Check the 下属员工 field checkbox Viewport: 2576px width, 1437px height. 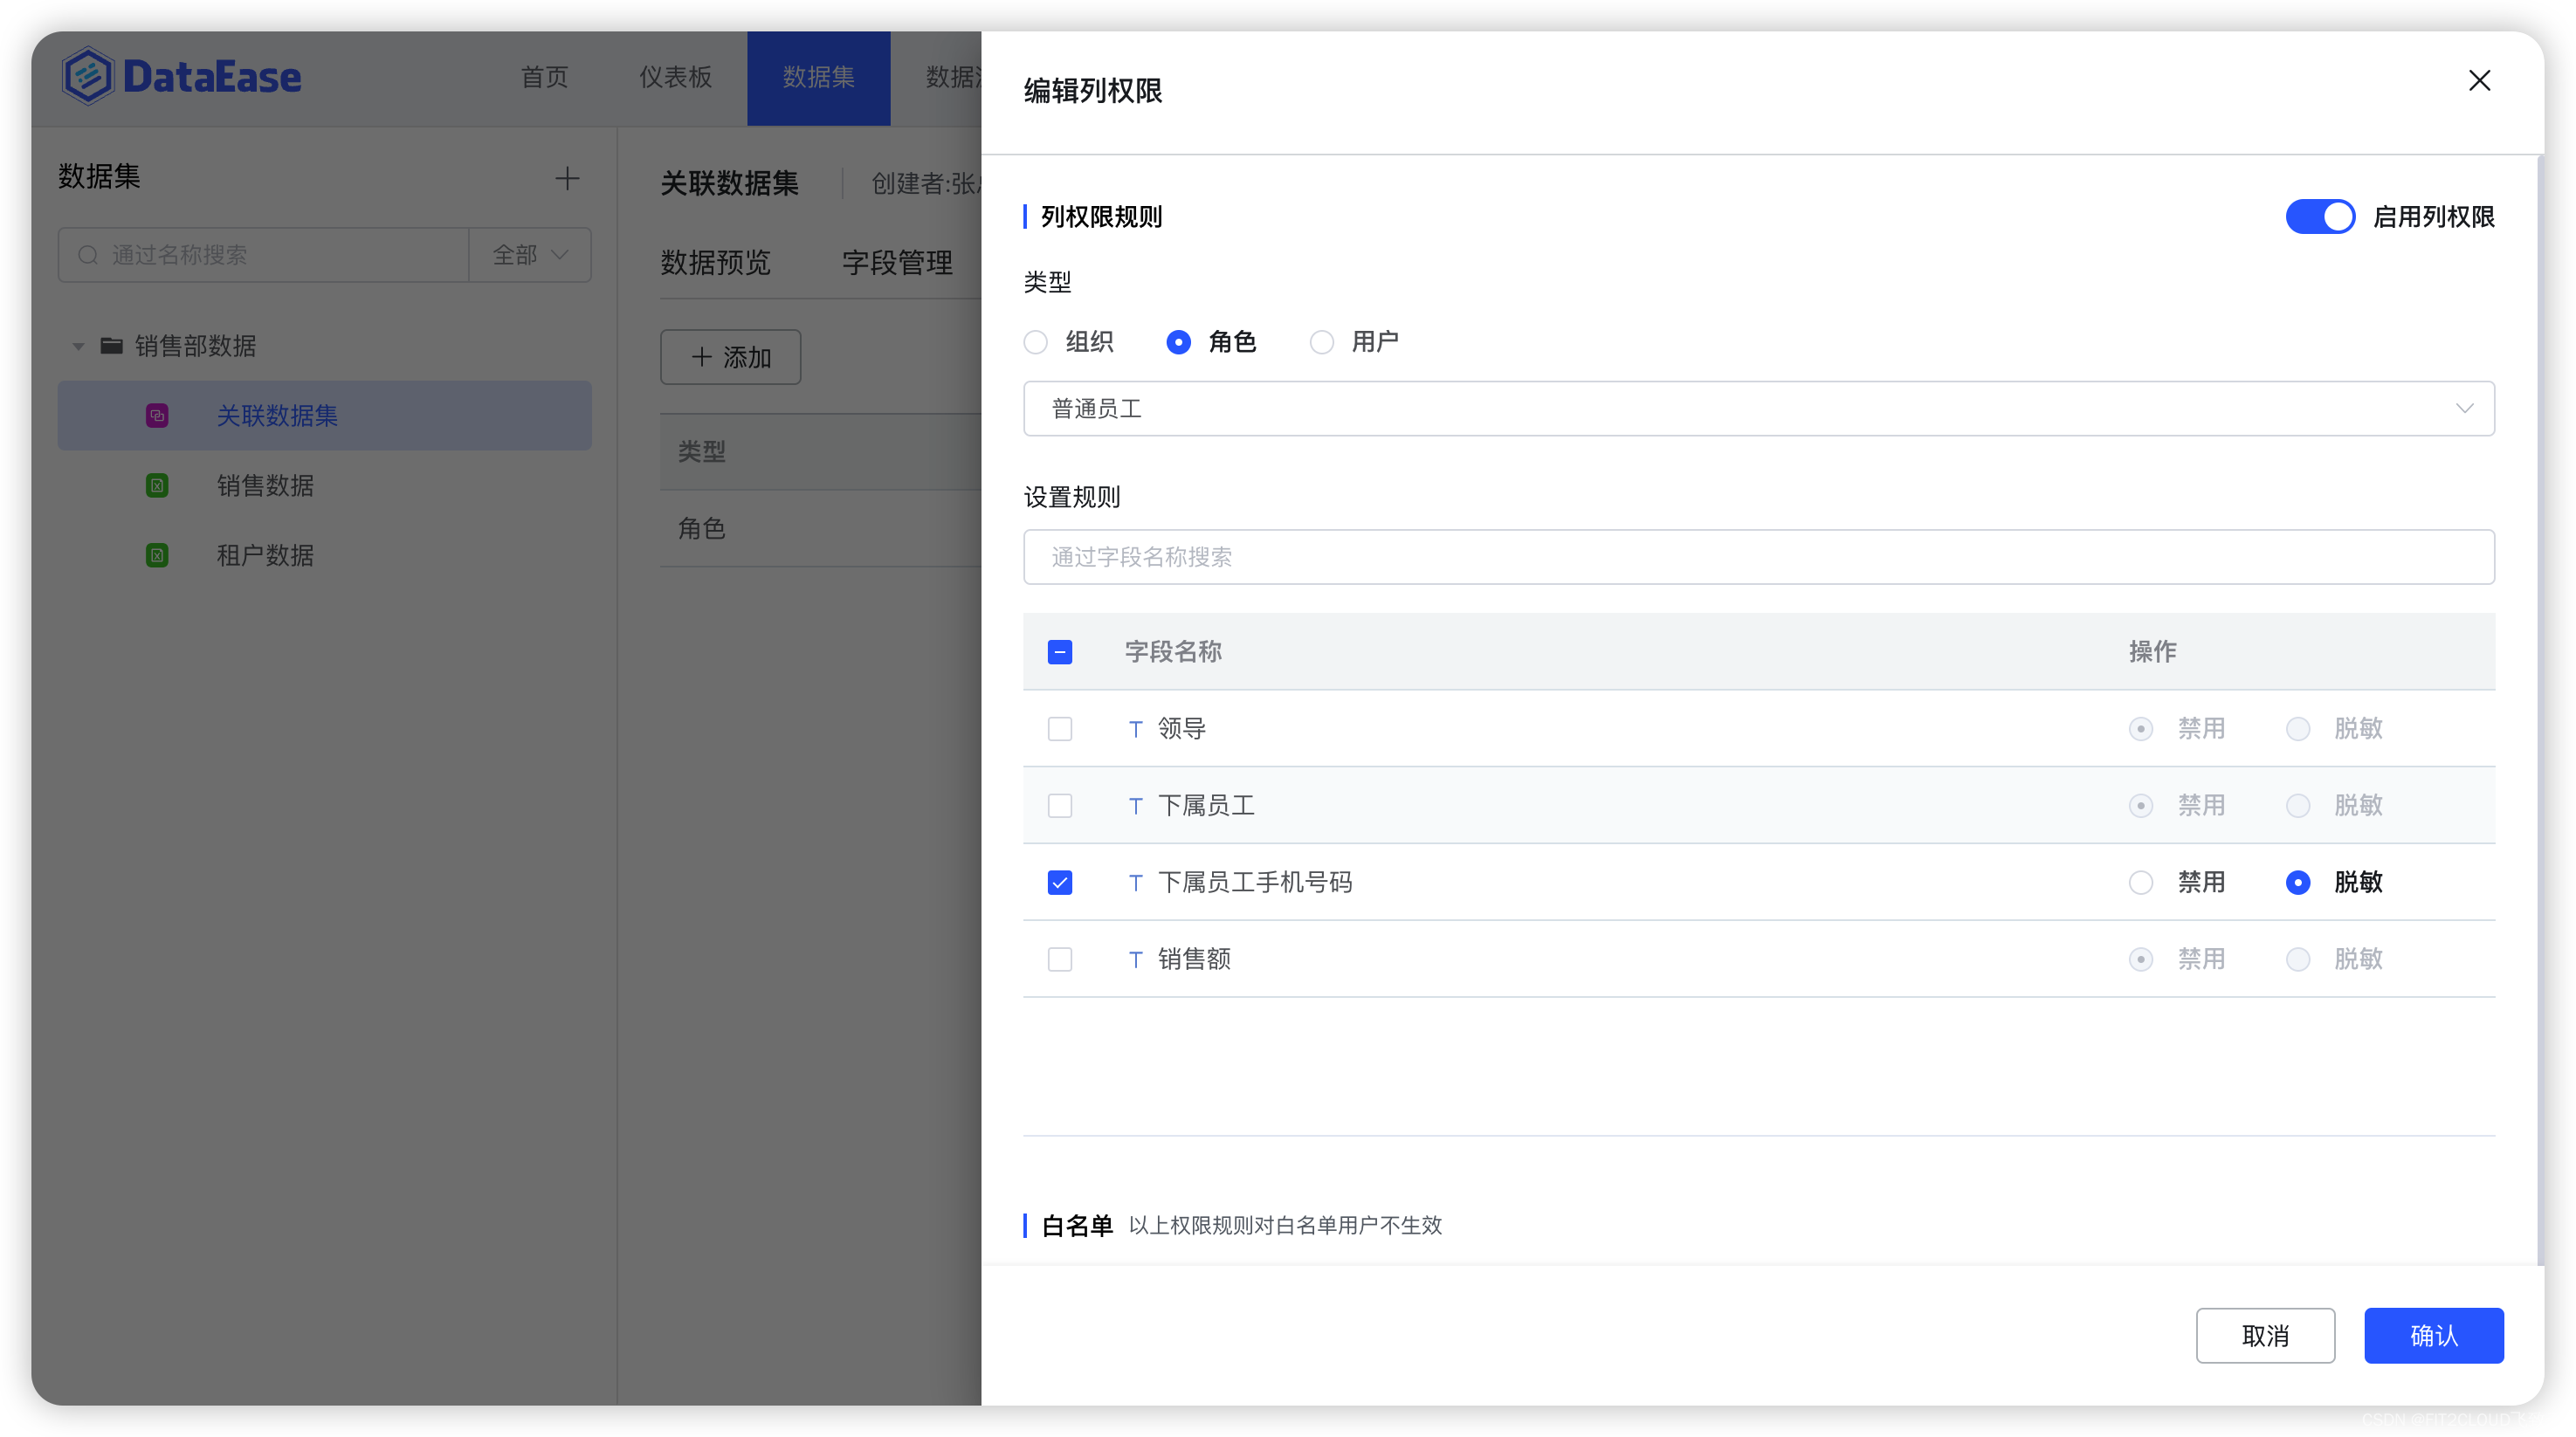tap(1060, 805)
